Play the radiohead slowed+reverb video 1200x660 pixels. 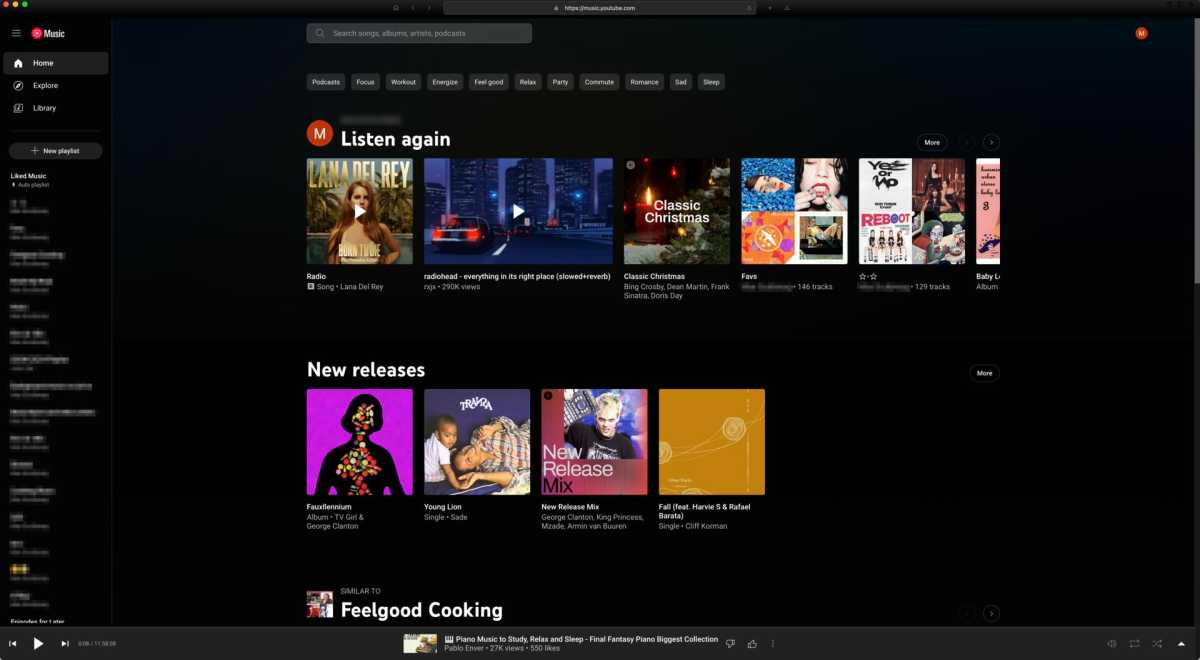point(518,211)
